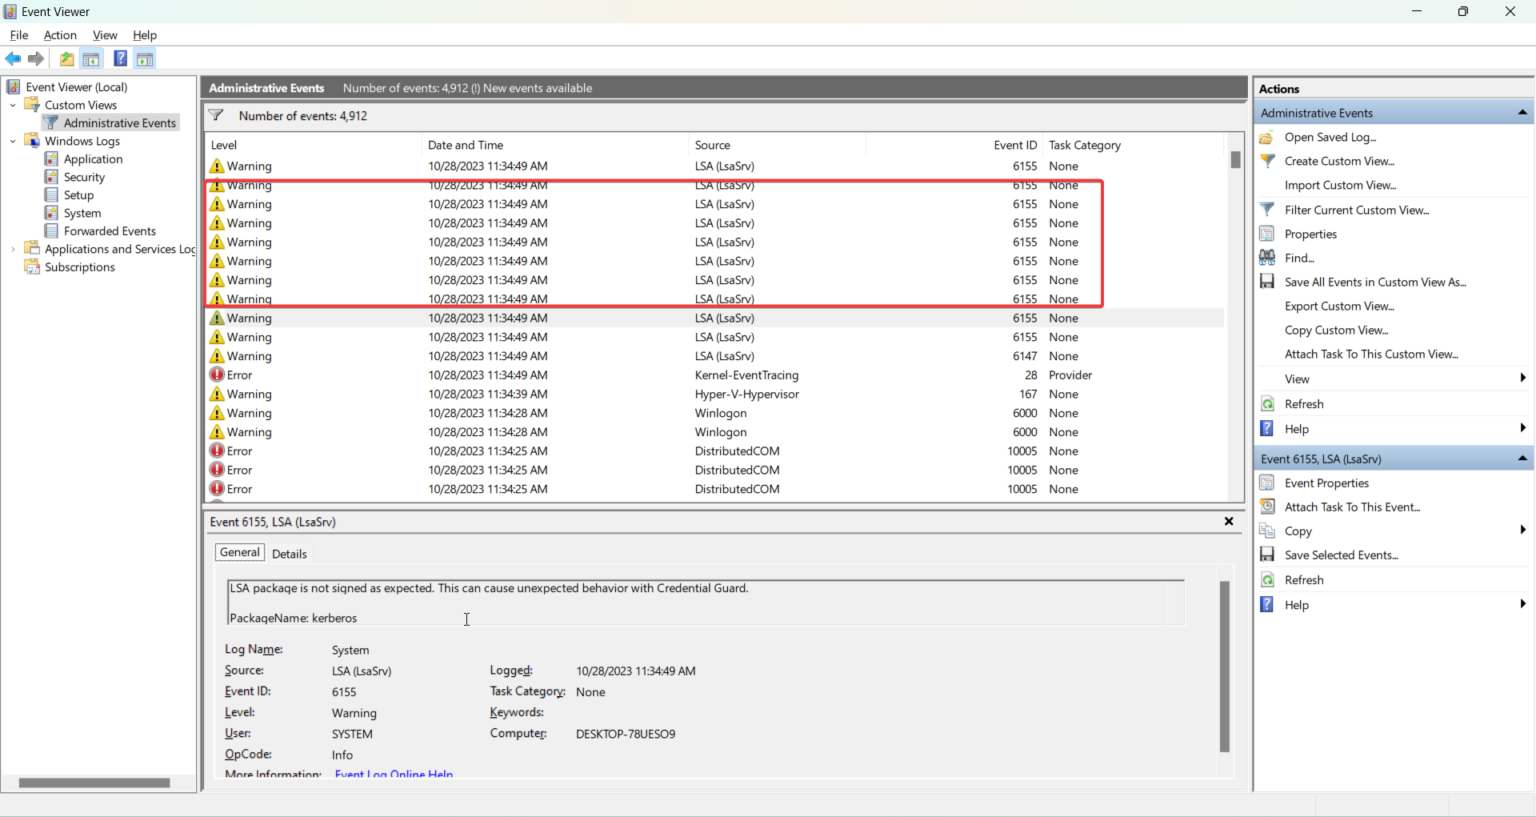Click the back navigation arrow in the toolbar
The image size is (1536, 817).
click(x=13, y=58)
